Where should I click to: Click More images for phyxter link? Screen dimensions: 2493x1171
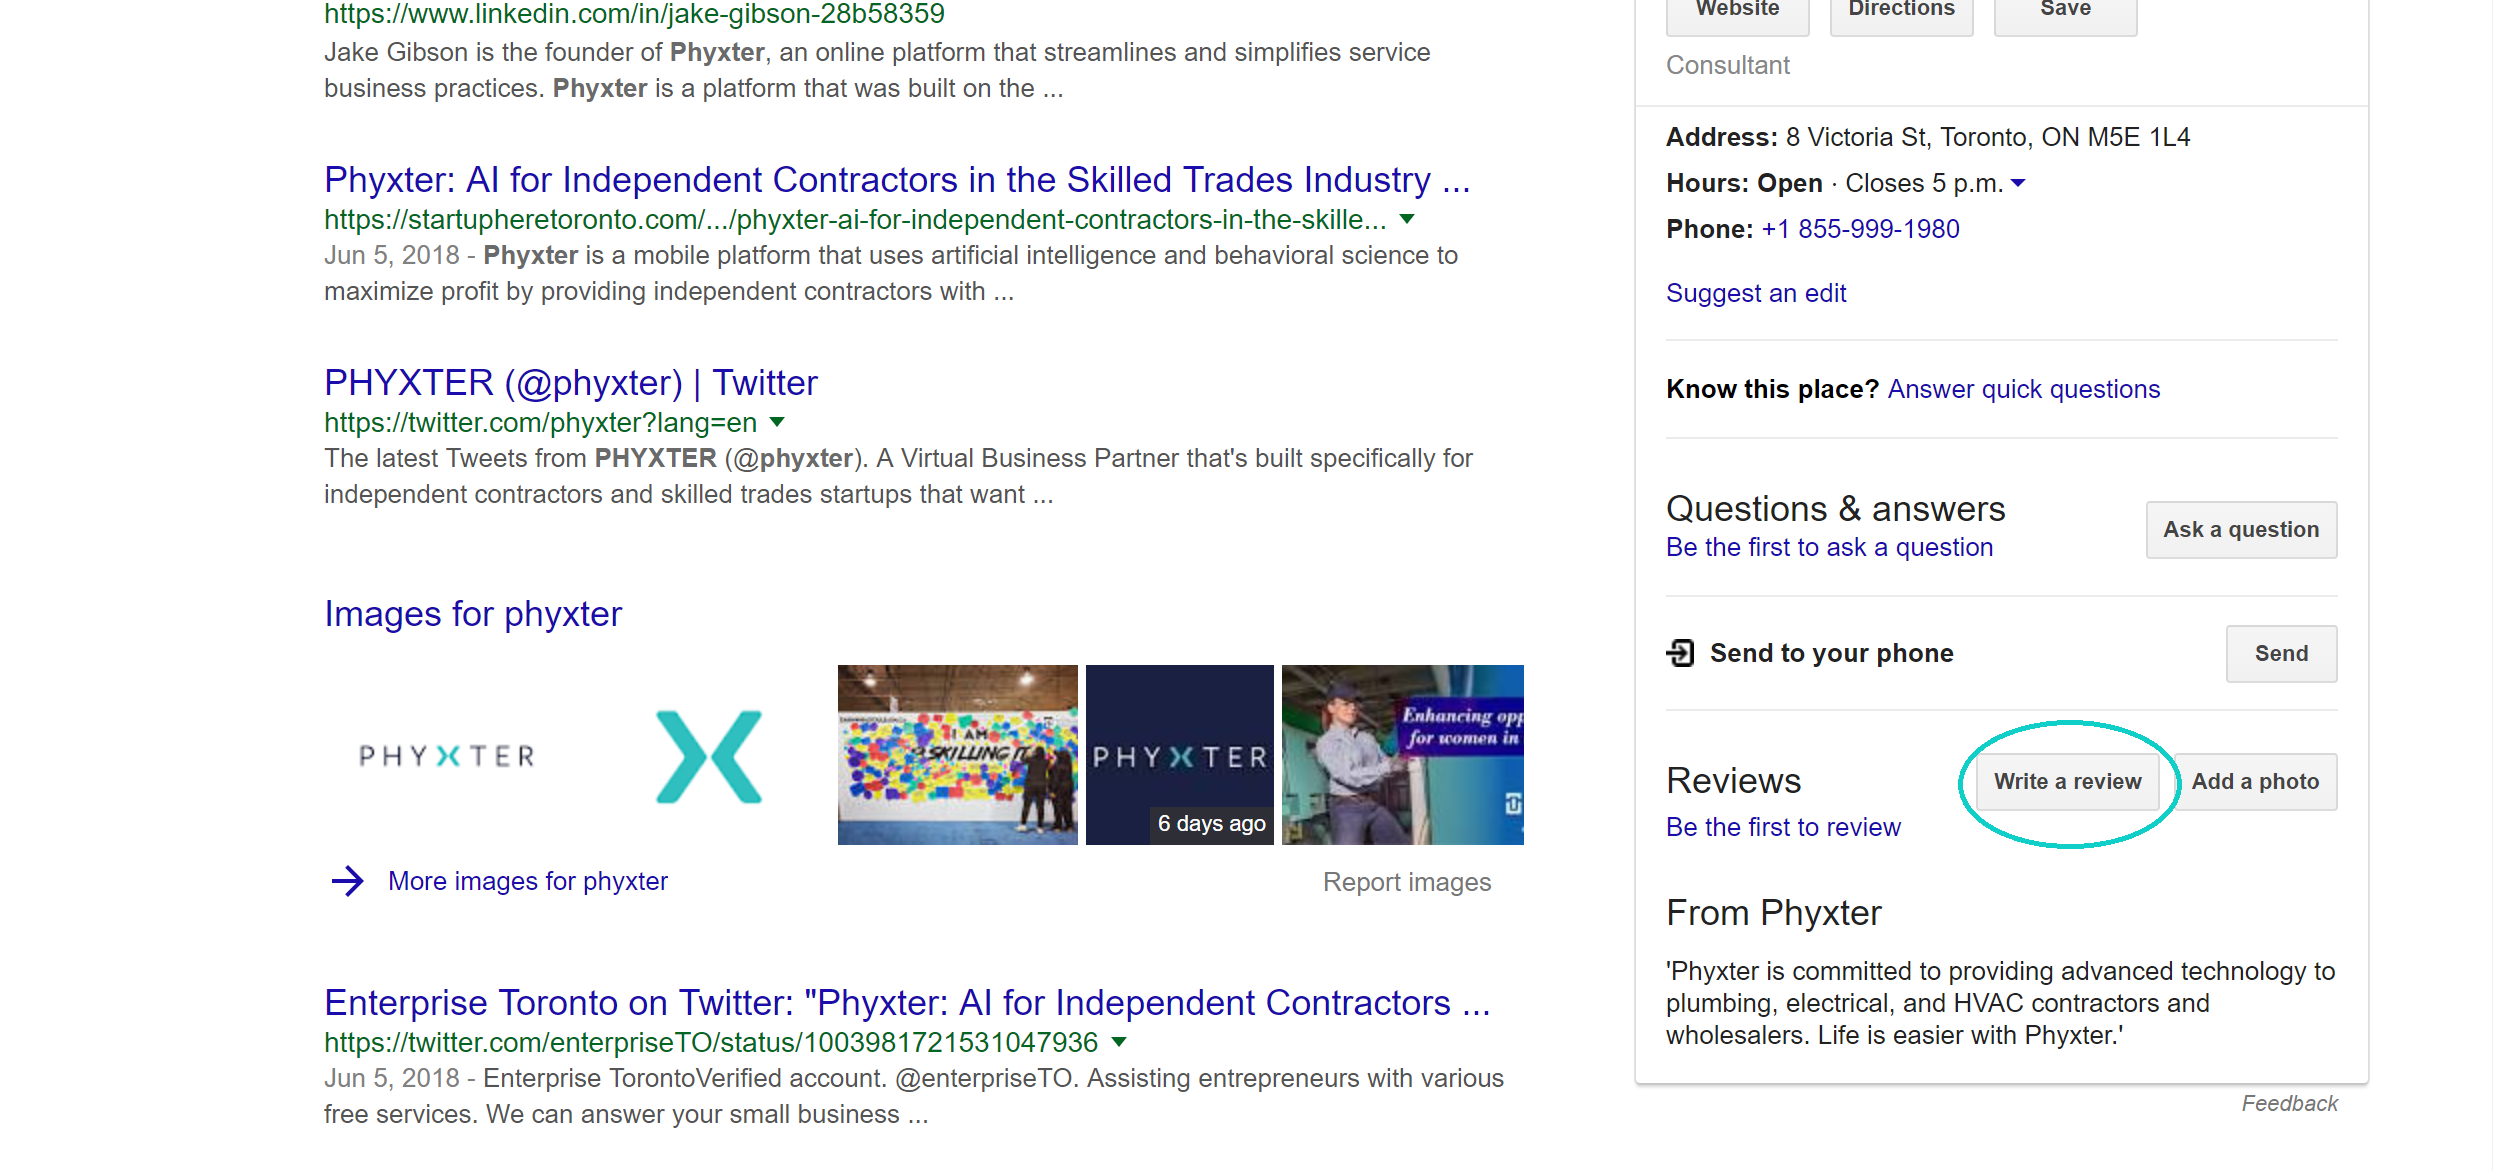[x=528, y=881]
